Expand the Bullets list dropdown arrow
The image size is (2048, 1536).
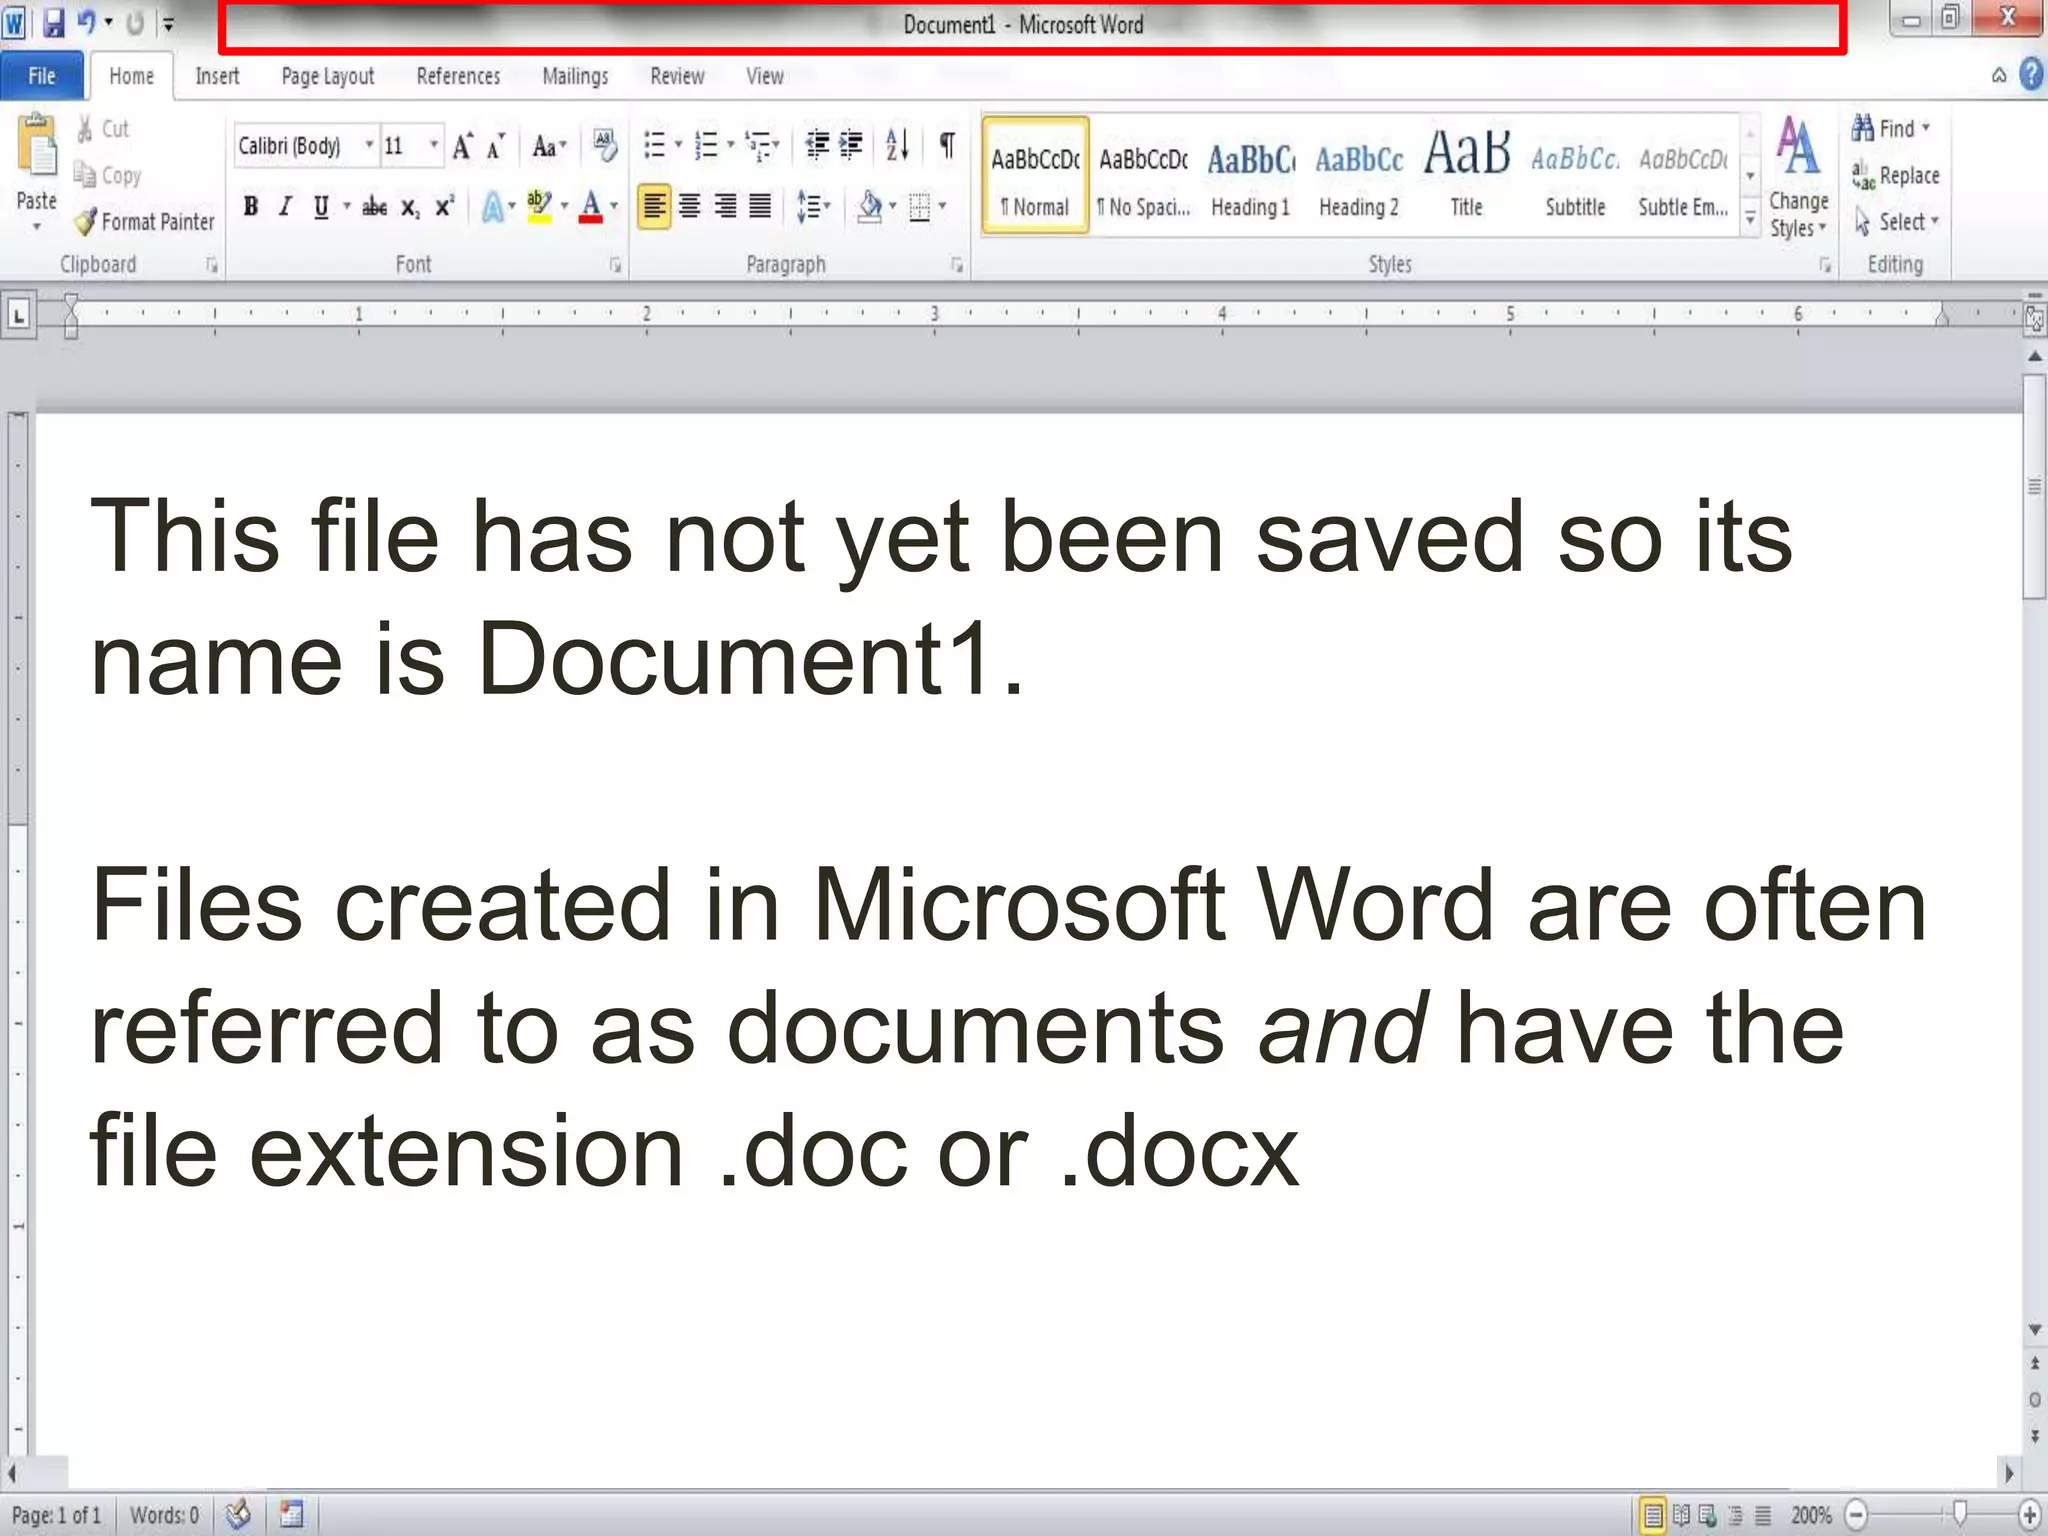(678, 146)
